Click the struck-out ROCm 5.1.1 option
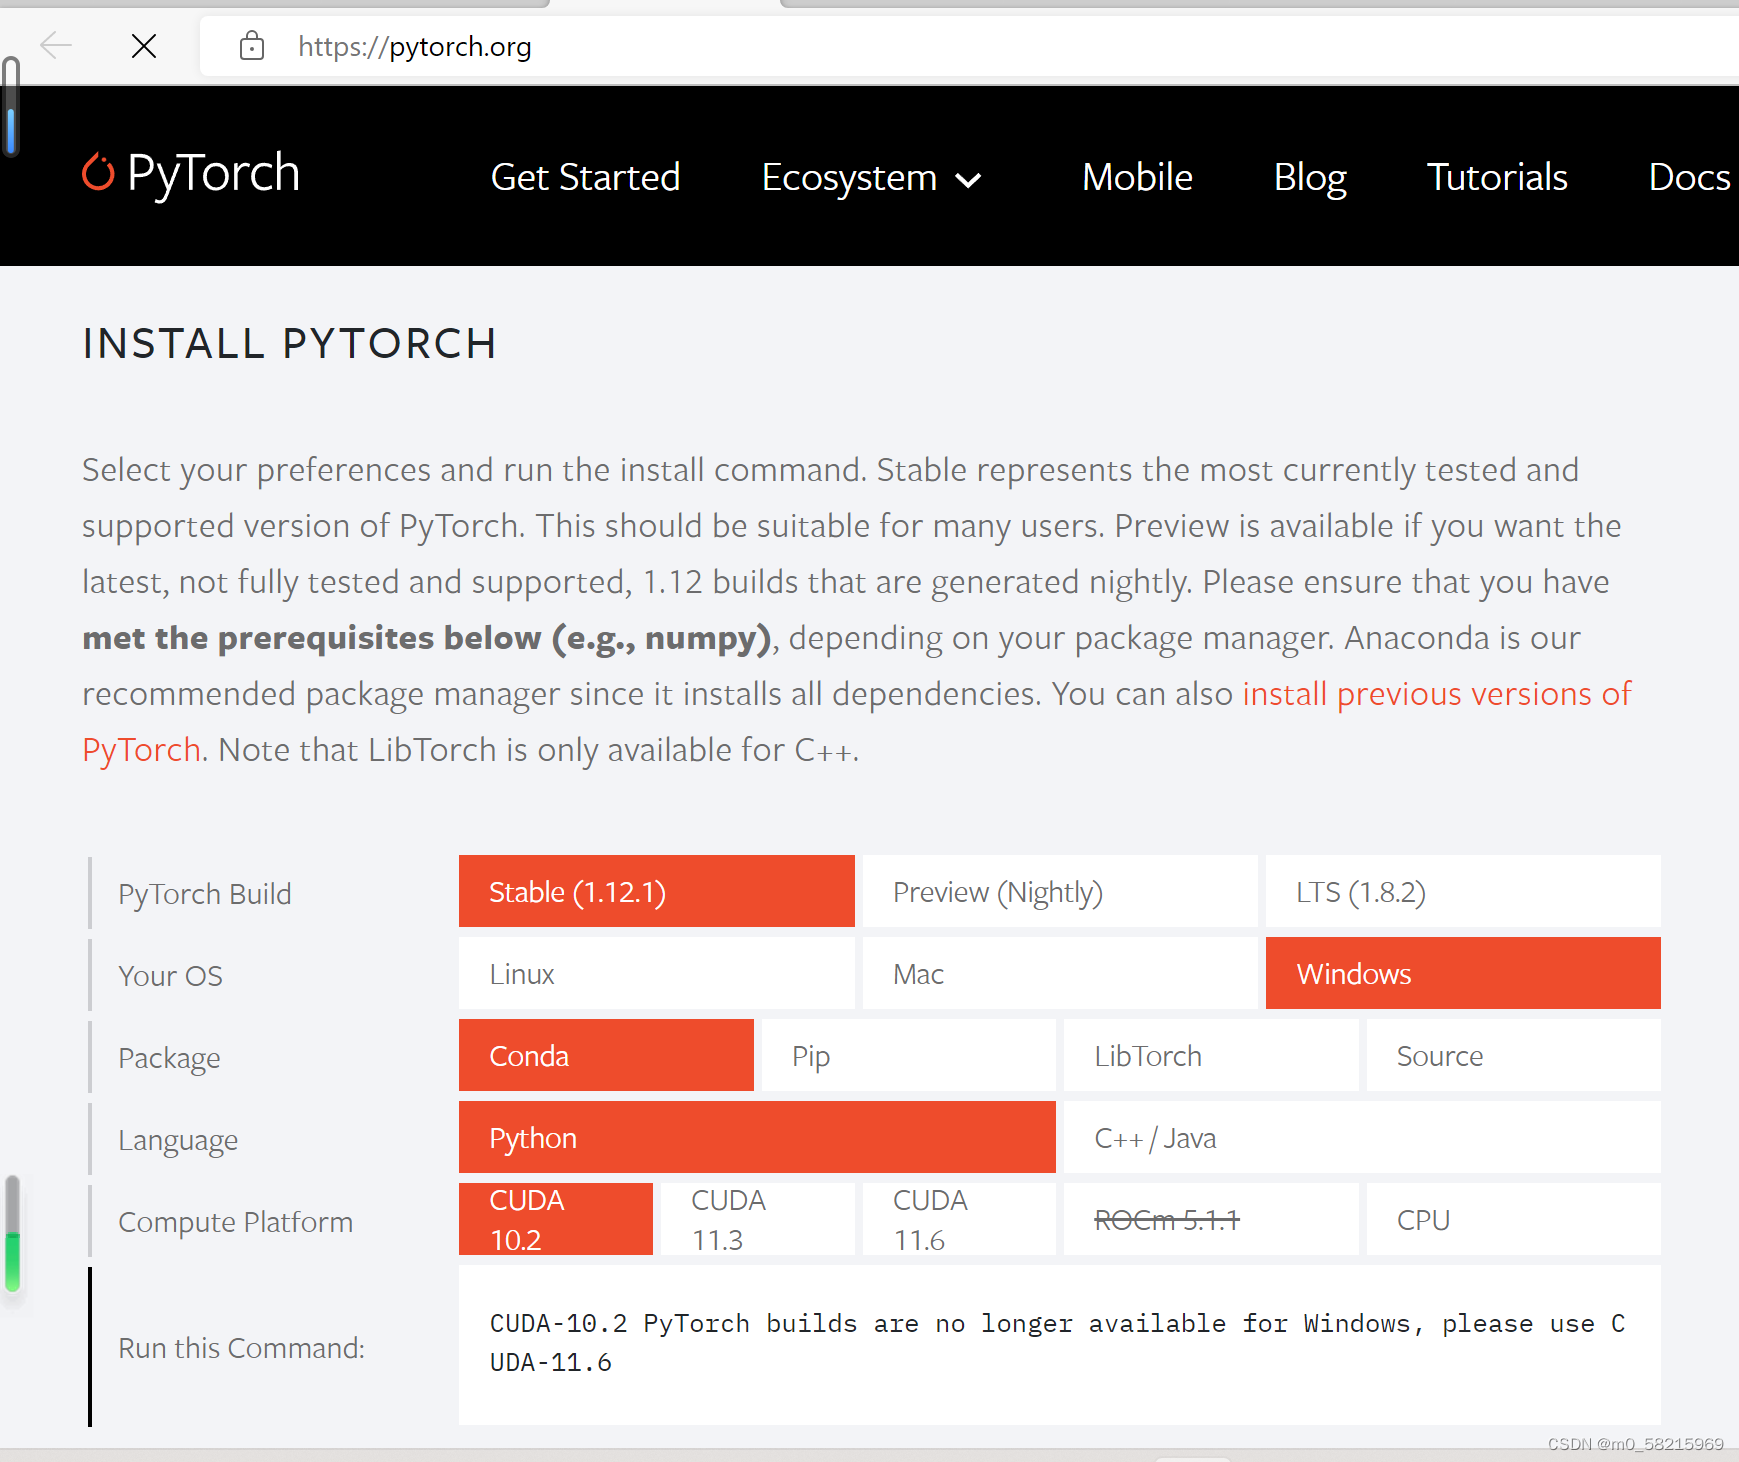1739x1462 pixels. tap(1211, 1219)
